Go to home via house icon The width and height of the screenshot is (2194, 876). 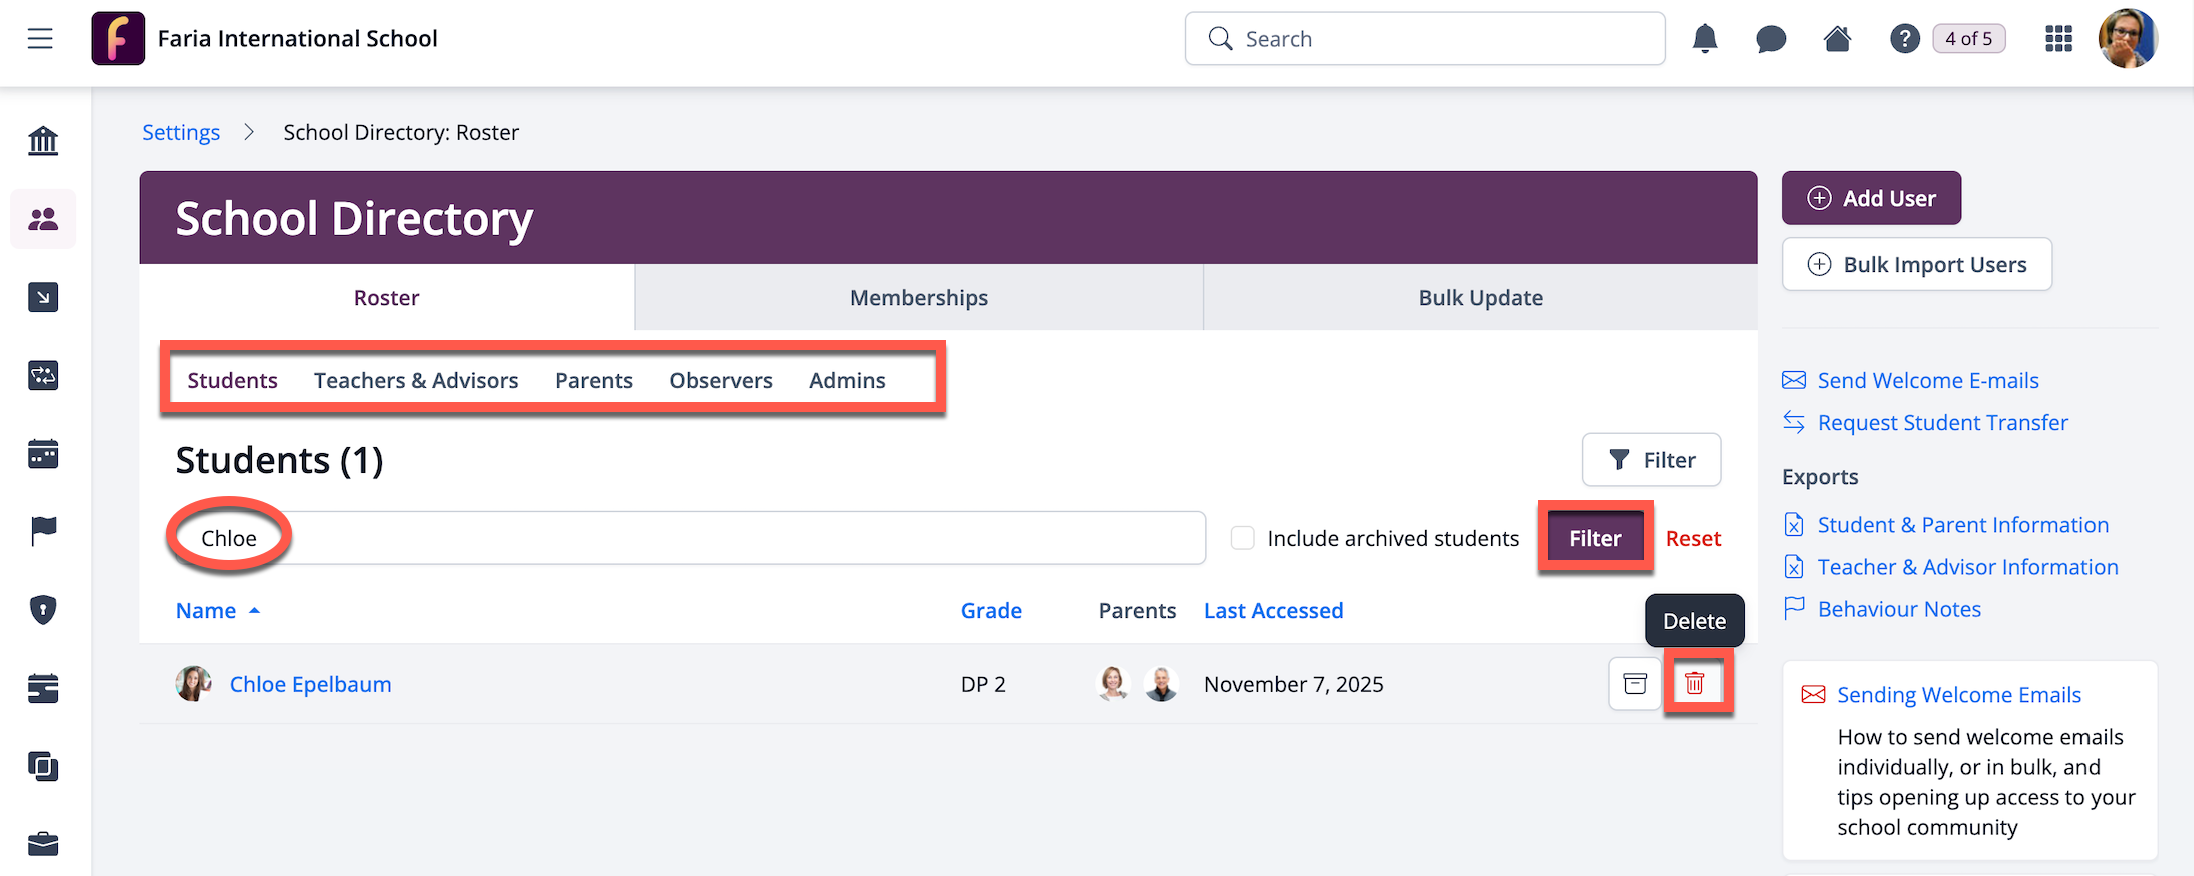[x=1837, y=39]
